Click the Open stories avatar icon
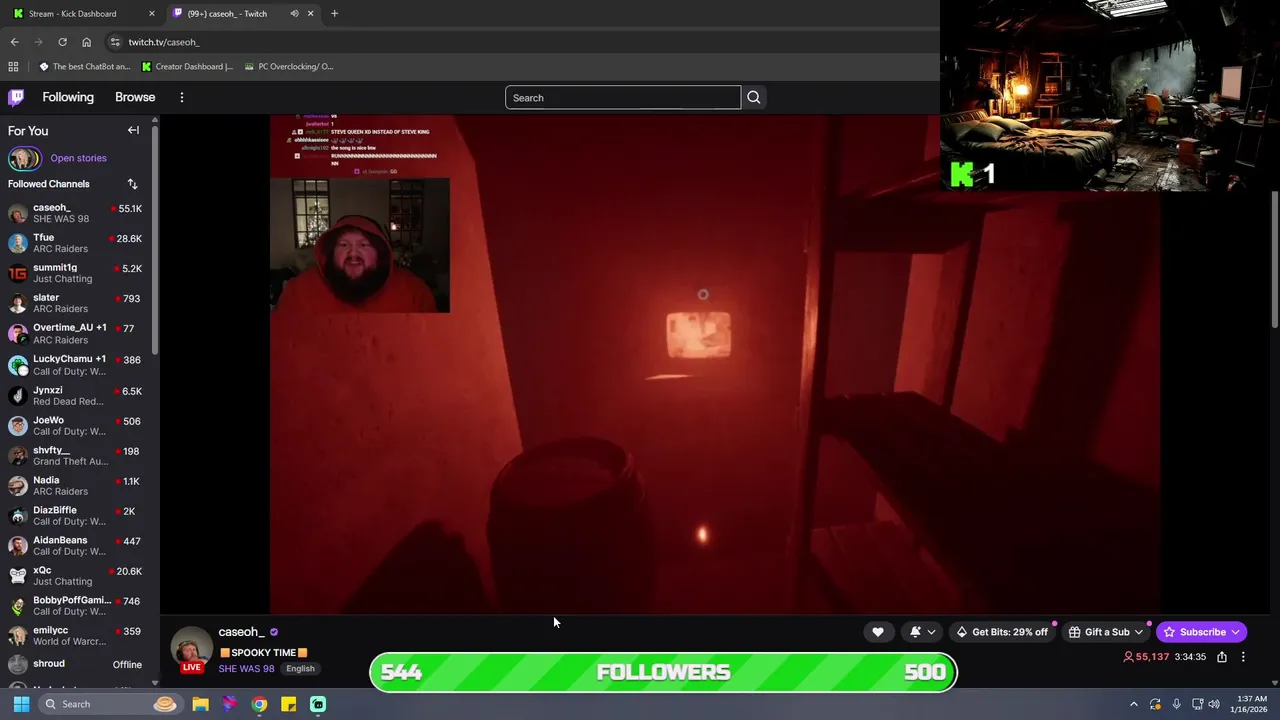Image resolution: width=1280 pixels, height=720 pixels. (x=24, y=158)
